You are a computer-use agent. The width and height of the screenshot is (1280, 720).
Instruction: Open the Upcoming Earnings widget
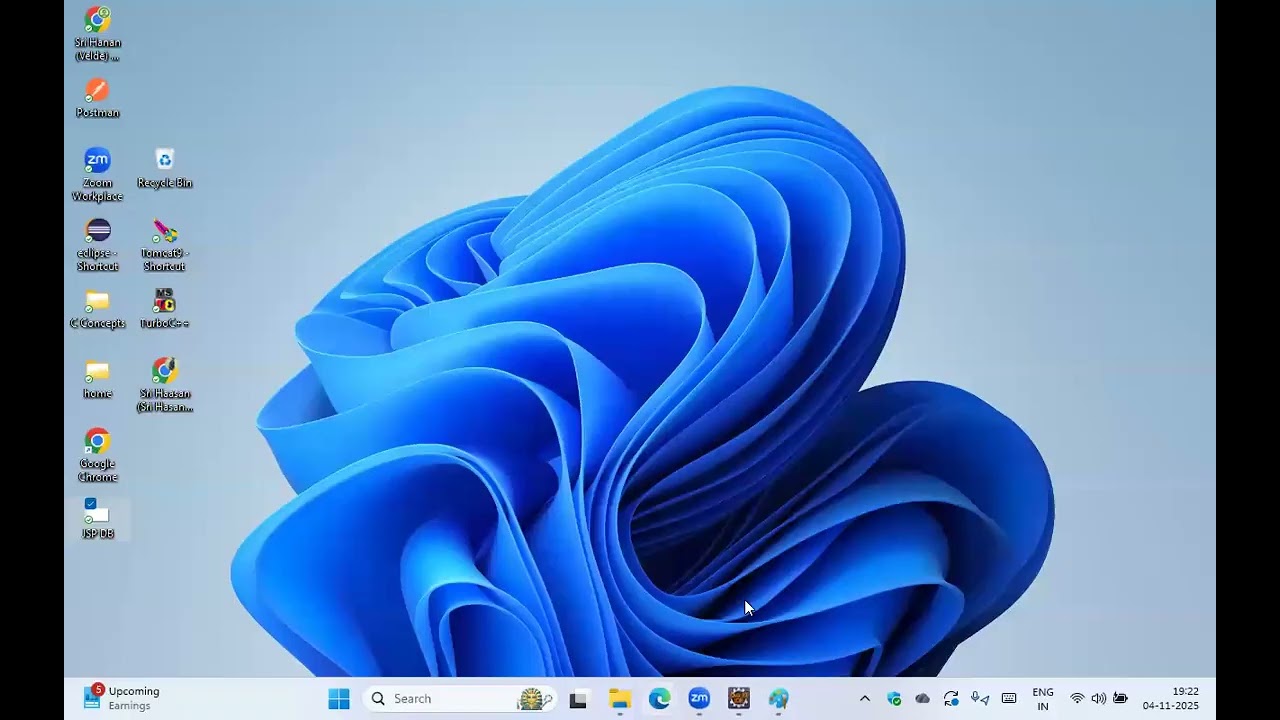pyautogui.click(x=121, y=698)
